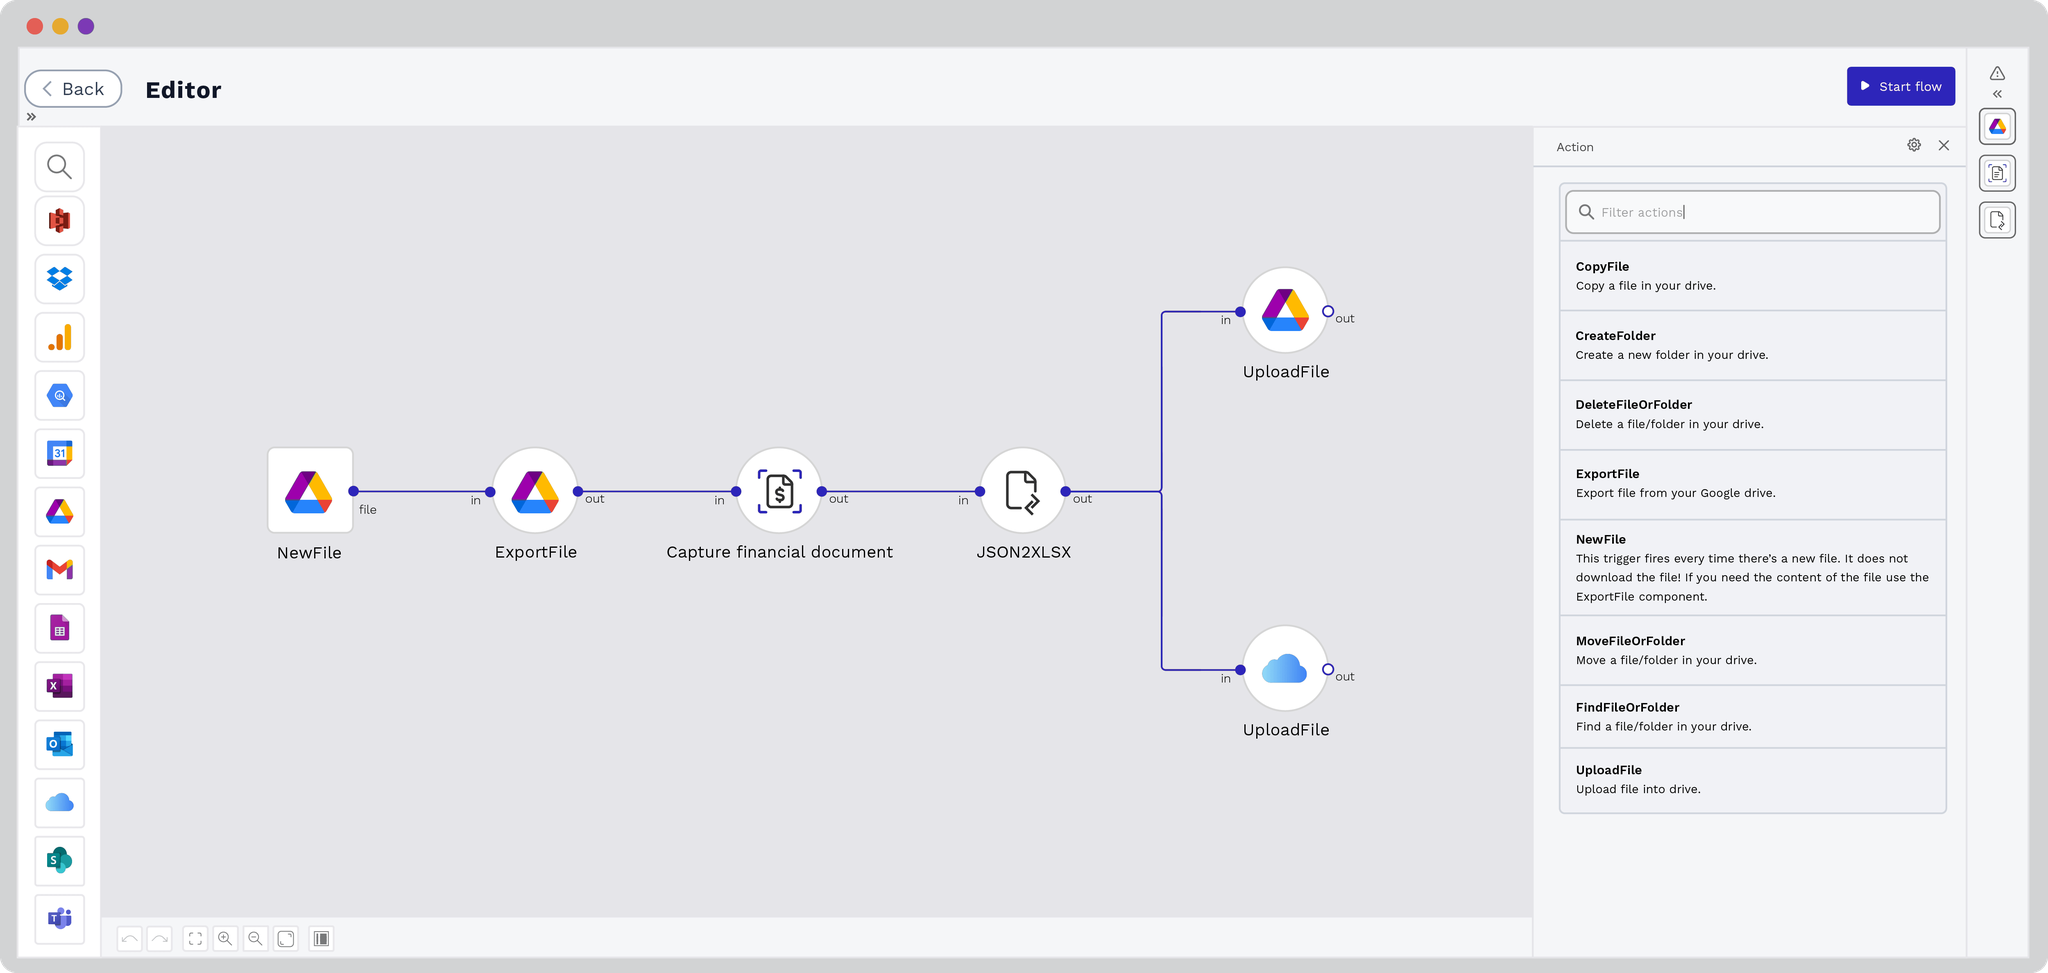Select the Outlook connector icon
The height and width of the screenshot is (973, 2048).
(x=60, y=744)
